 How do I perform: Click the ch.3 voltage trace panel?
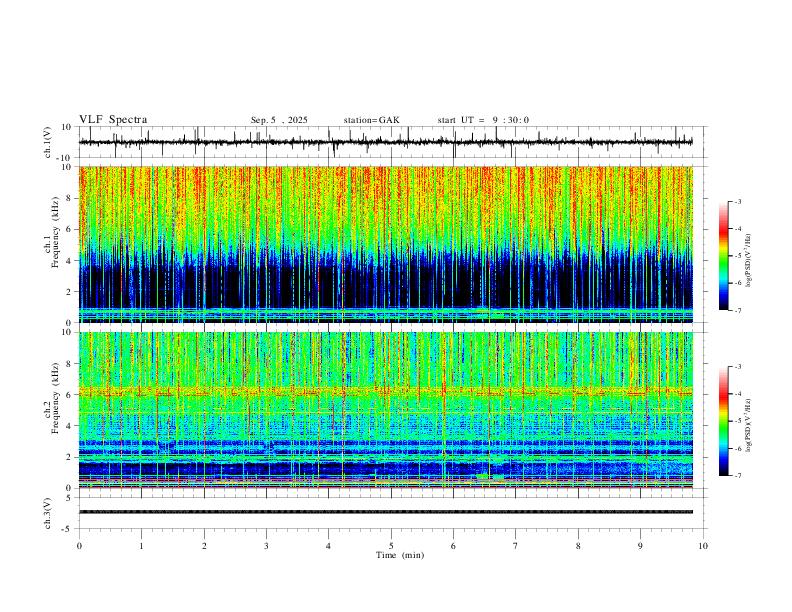coord(393,513)
